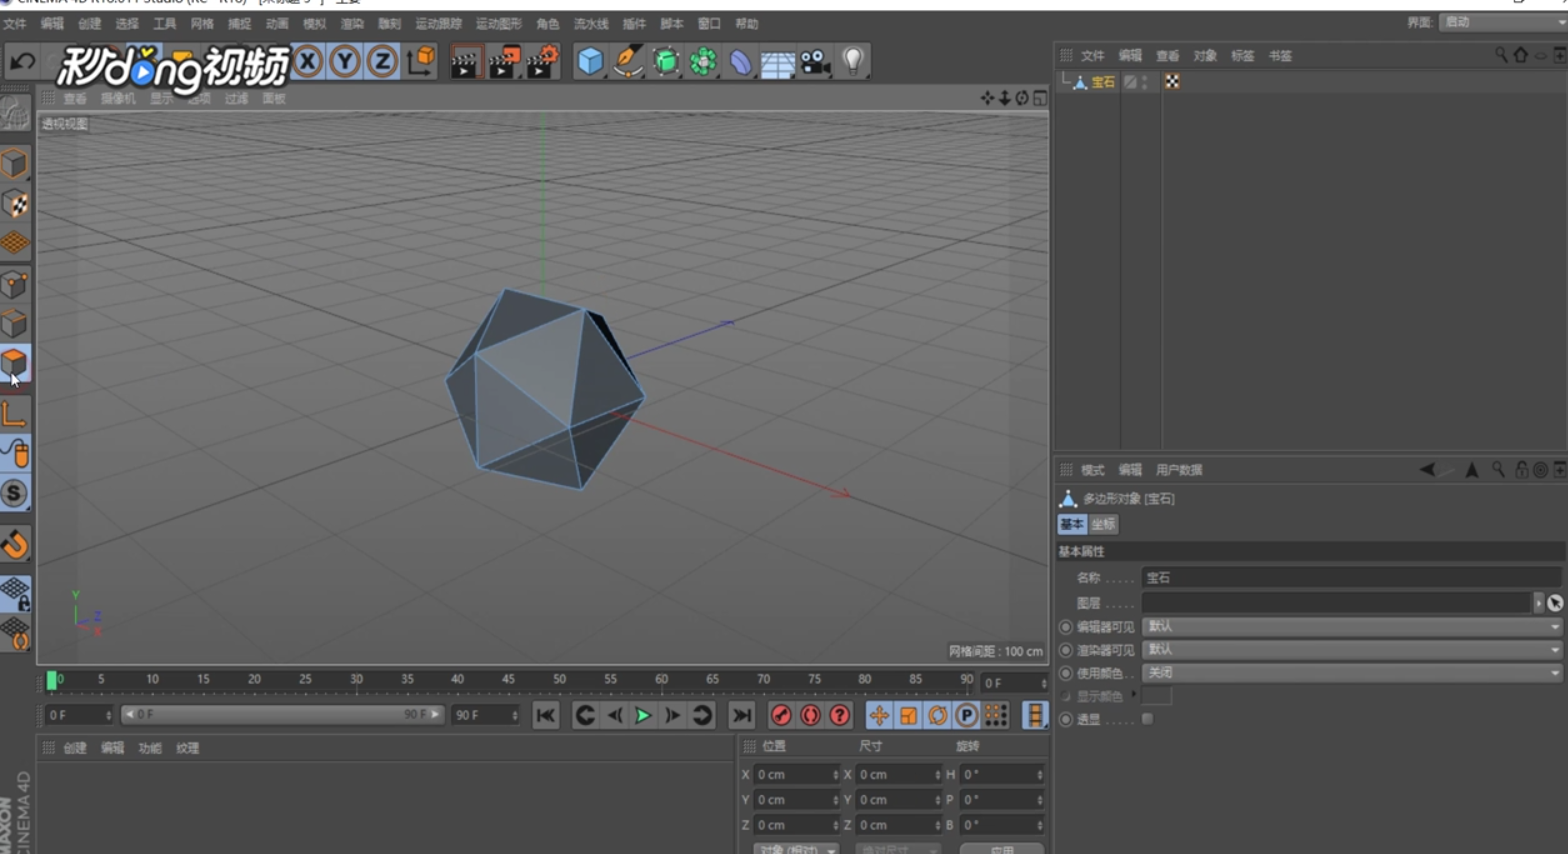The width and height of the screenshot is (1568, 854).
Task: Click the magnet workplane snap icon
Action: 15,545
